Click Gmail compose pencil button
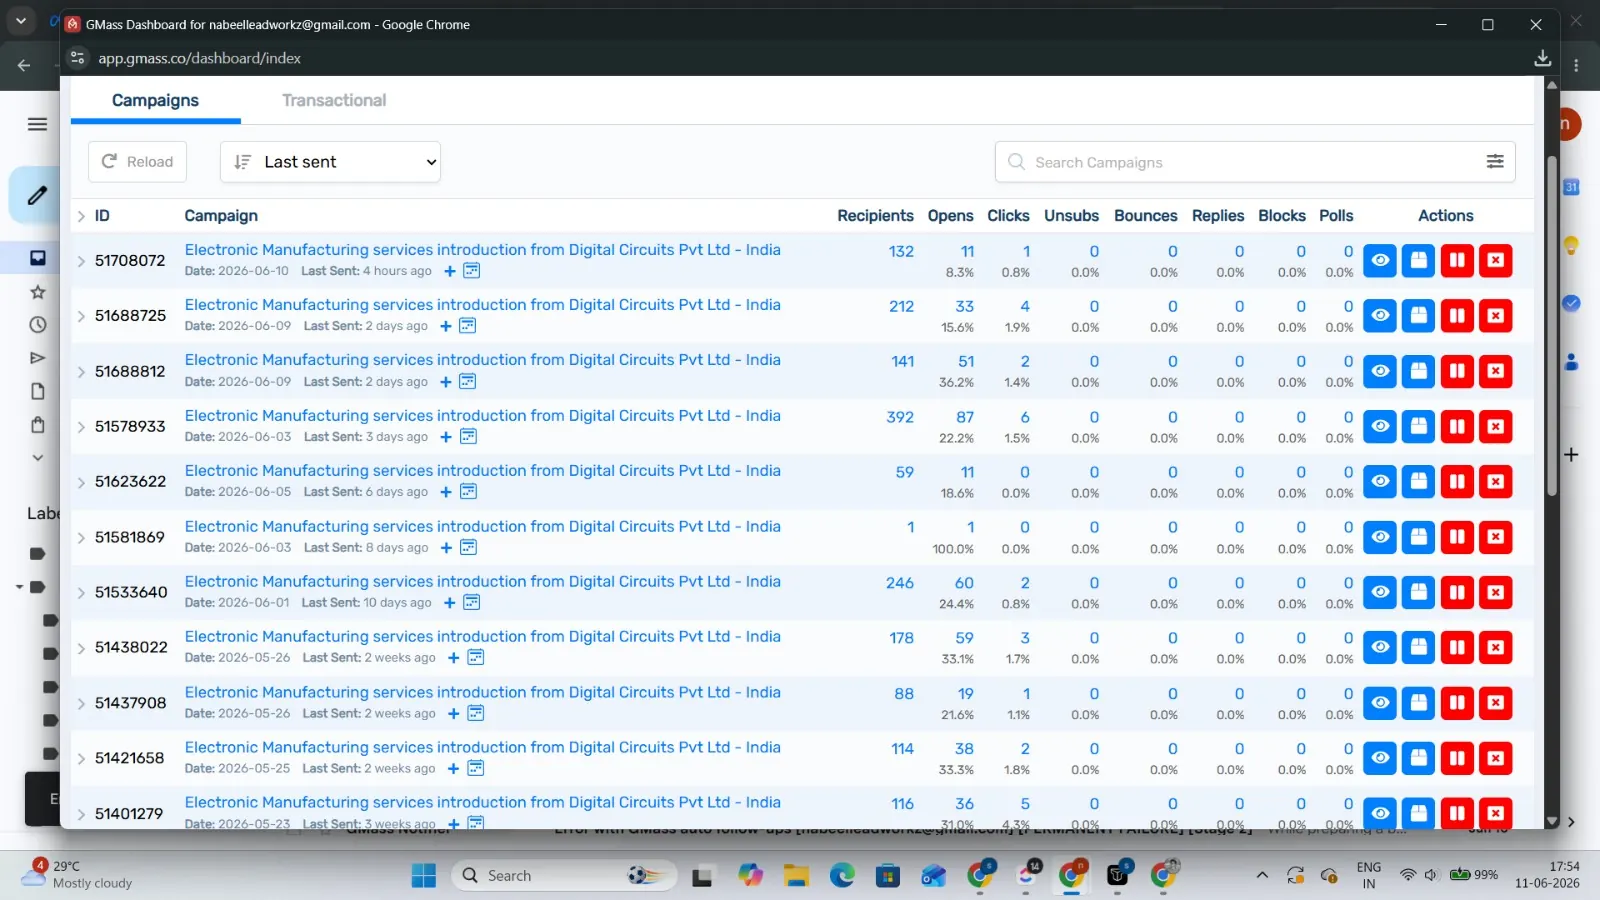Image resolution: width=1600 pixels, height=900 pixels. [36, 195]
